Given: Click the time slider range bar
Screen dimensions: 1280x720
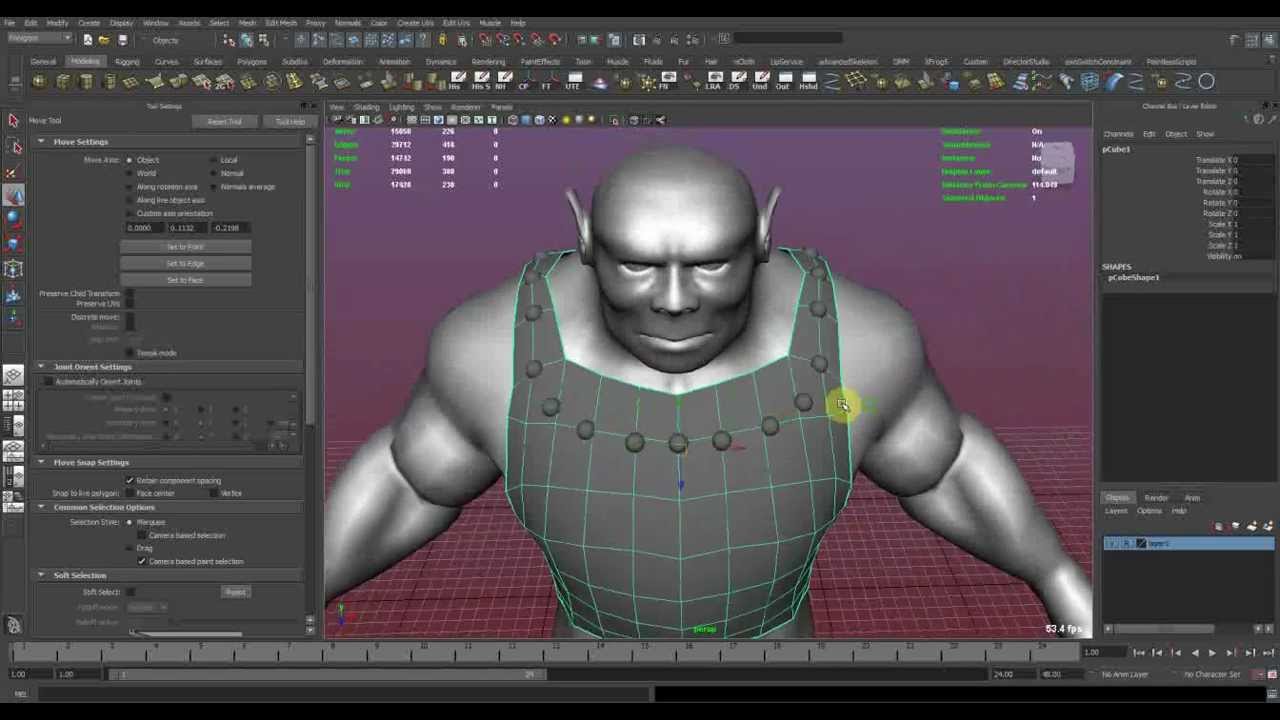Looking at the screenshot, I should tap(325, 675).
